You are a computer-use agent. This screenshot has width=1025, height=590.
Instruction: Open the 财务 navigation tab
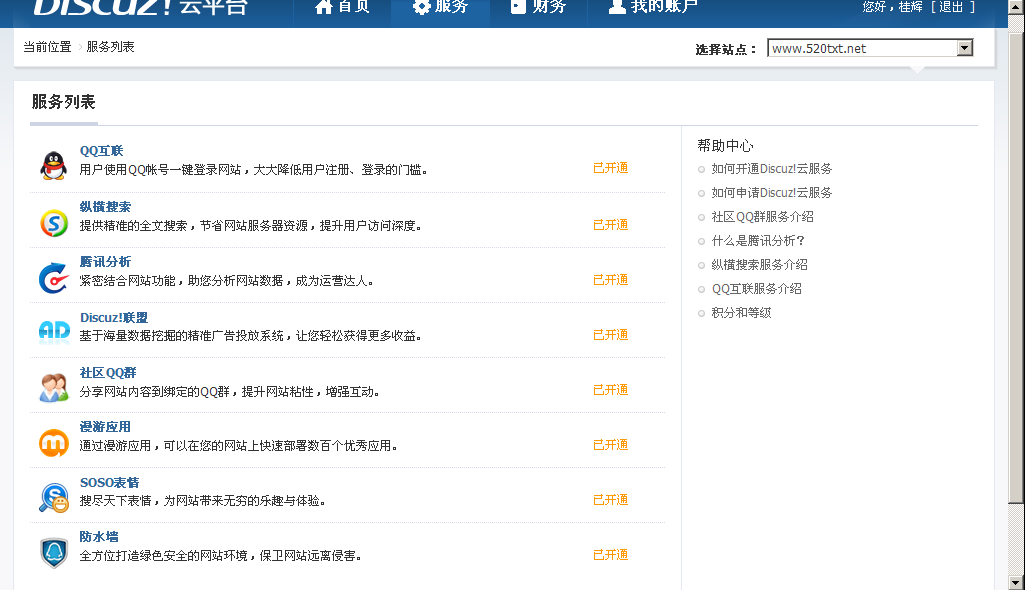point(538,8)
